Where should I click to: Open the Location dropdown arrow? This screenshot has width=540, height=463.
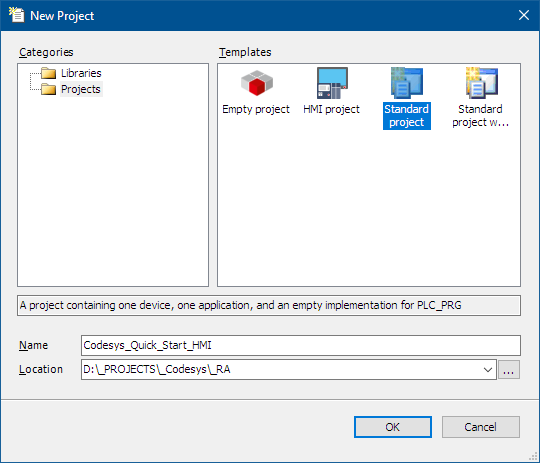tap(487, 370)
